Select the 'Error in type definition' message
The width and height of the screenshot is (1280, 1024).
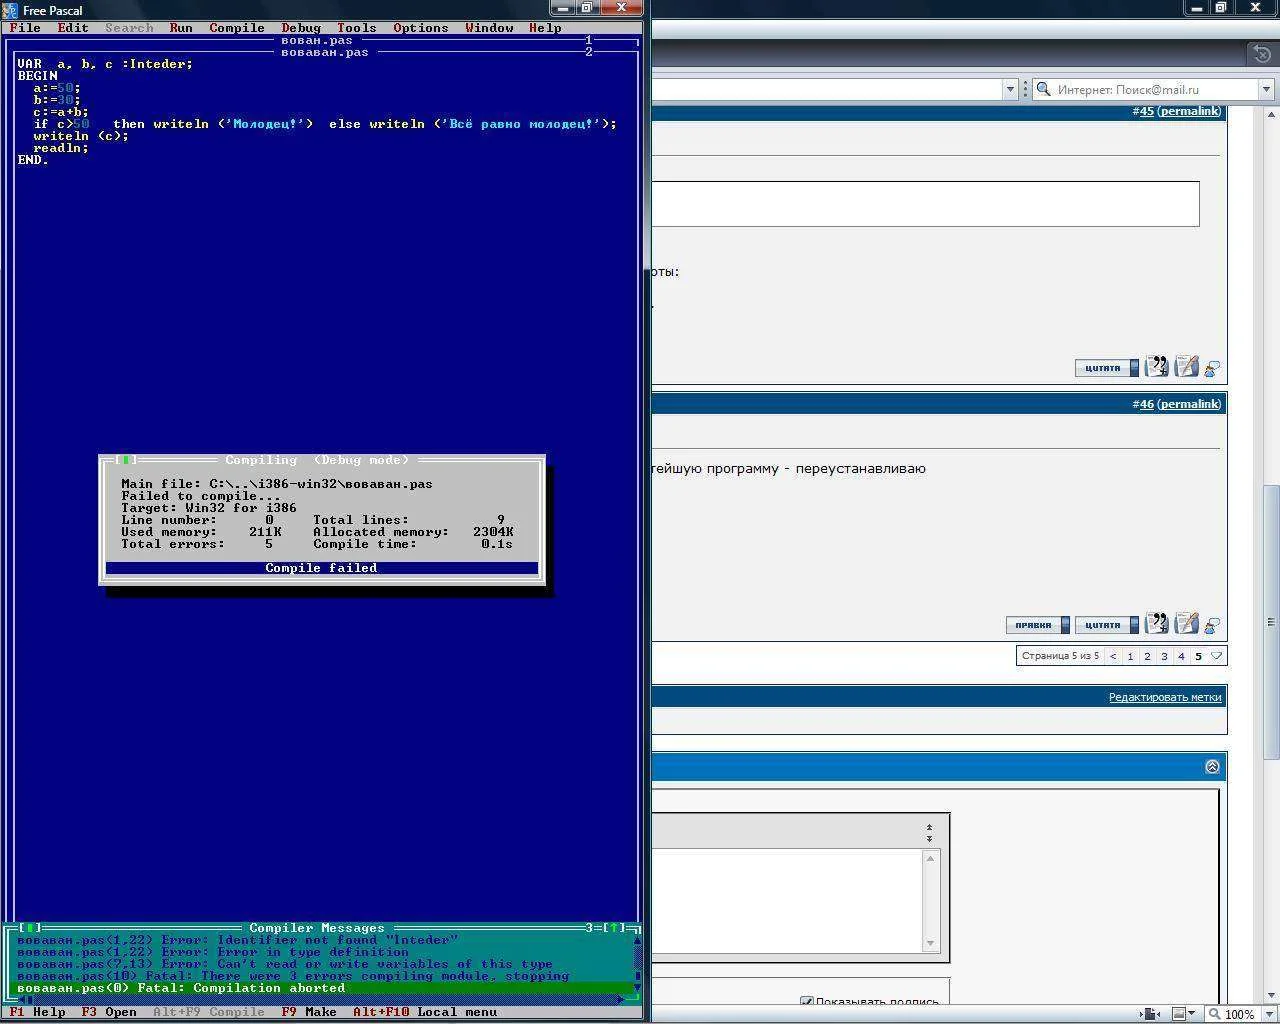point(213,952)
